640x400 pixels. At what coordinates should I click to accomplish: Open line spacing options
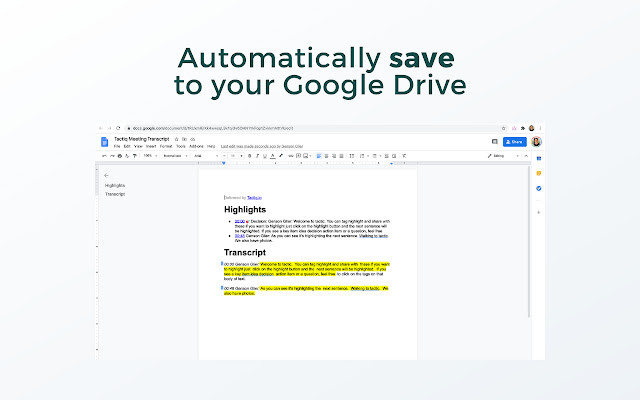[x=351, y=156]
